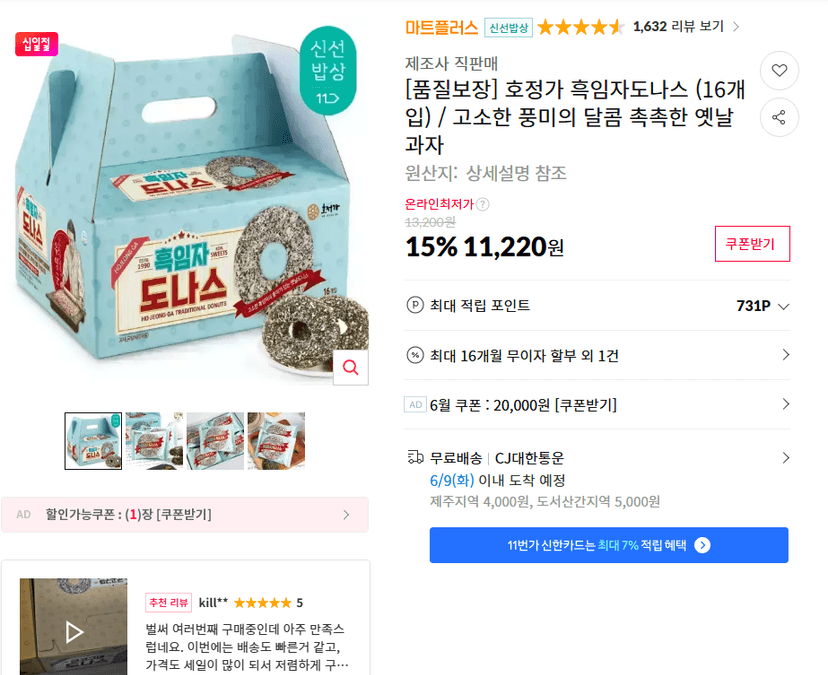Play the kill** review video
This screenshot has width=828, height=675.
[73, 632]
